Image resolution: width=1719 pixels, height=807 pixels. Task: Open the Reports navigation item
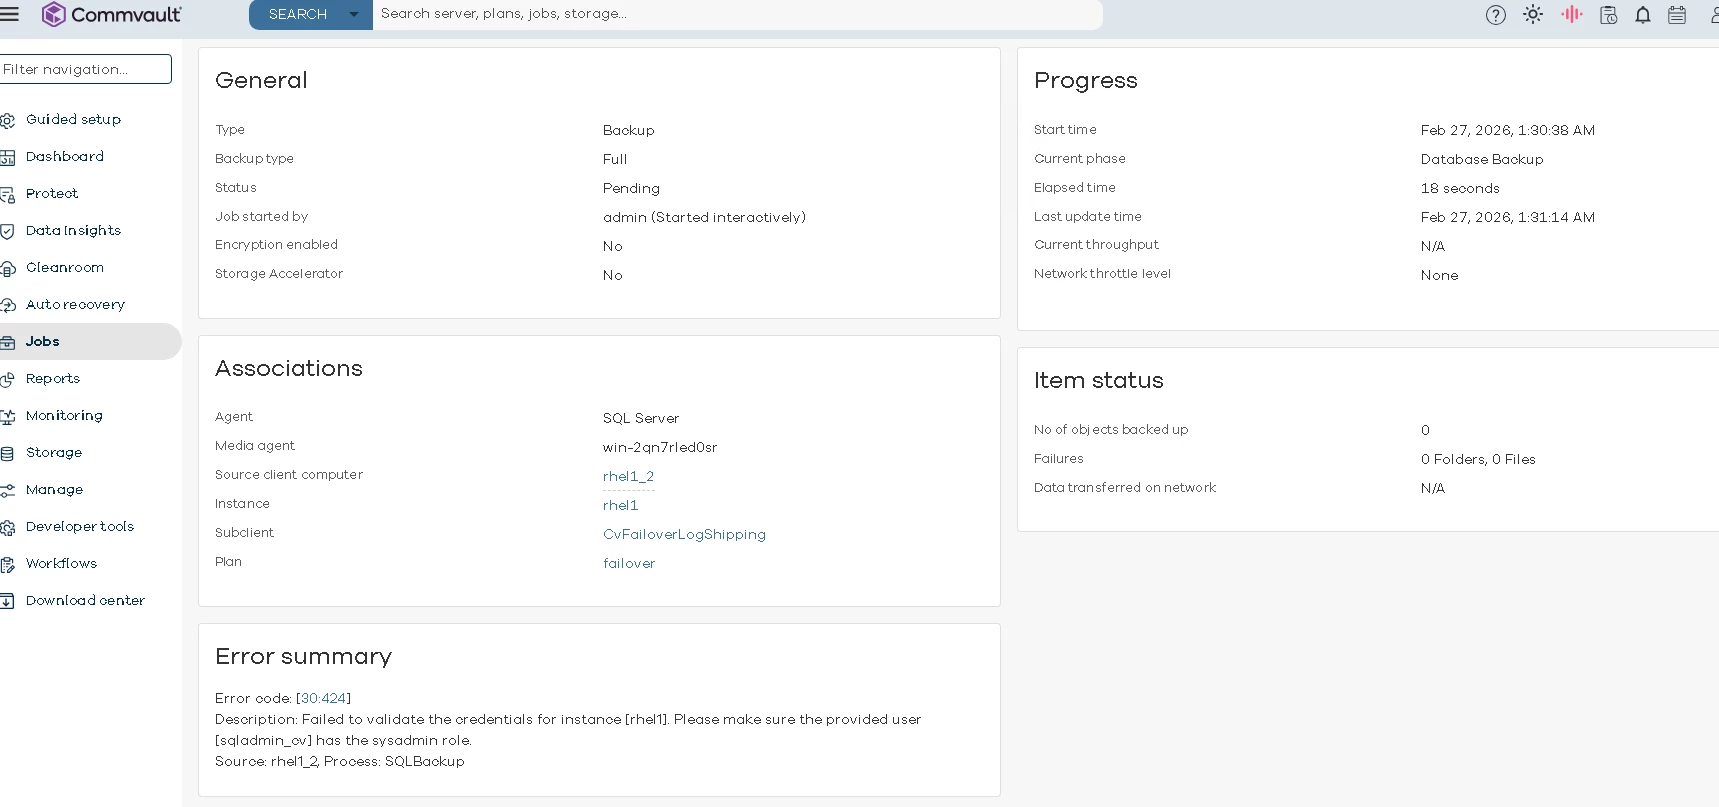(x=53, y=378)
